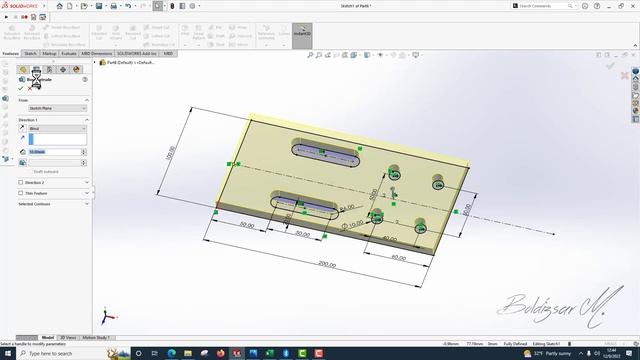Open the ConfigurationManager tab icon
Viewport: 640px width, 360px height.
click(x=49, y=69)
